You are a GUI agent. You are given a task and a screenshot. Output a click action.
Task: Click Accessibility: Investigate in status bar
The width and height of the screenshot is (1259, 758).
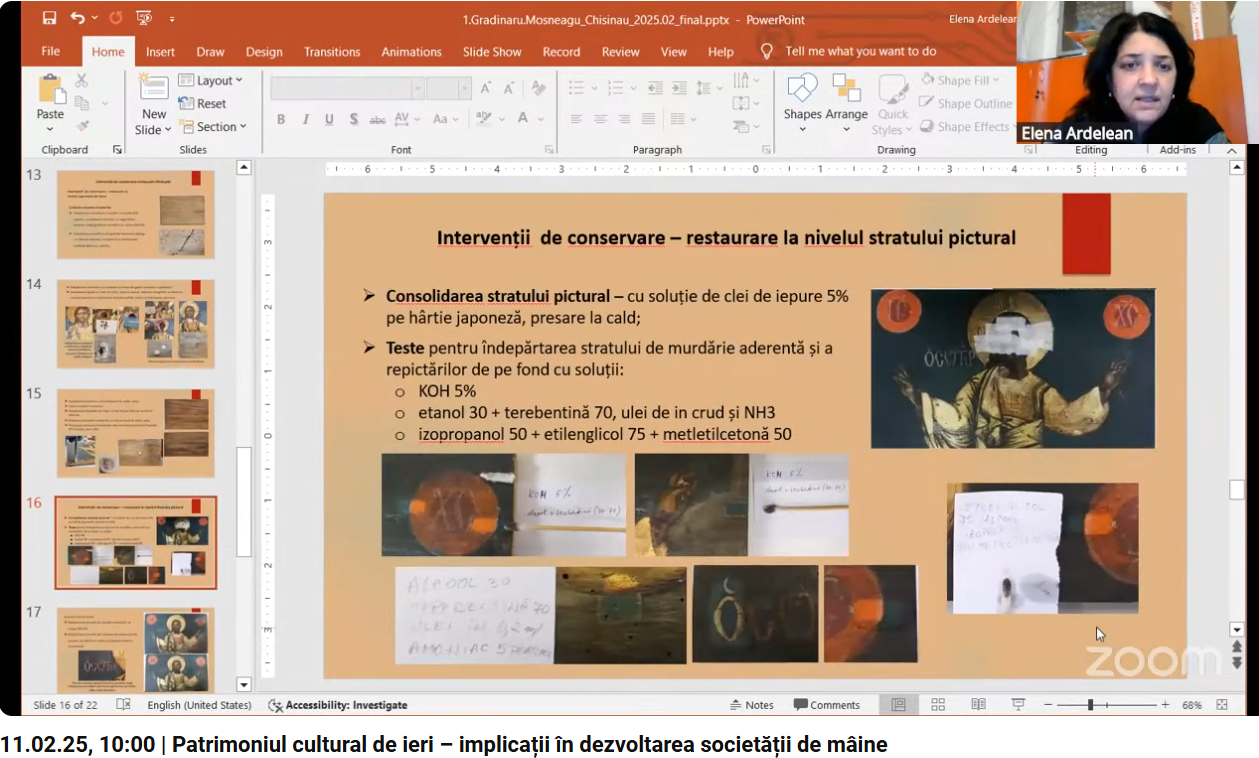click(x=338, y=704)
